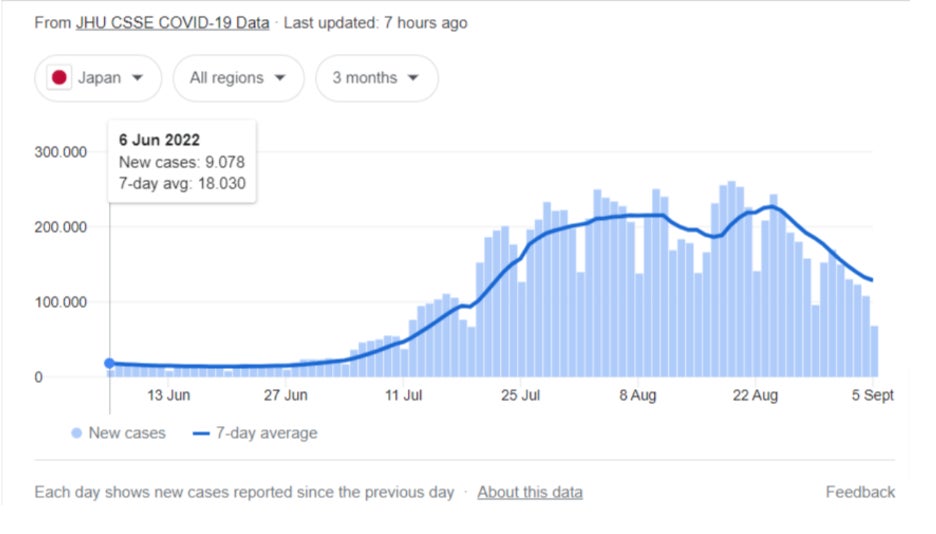Select the last bar near 5 Sept
The image size is (936, 534).
875,351
